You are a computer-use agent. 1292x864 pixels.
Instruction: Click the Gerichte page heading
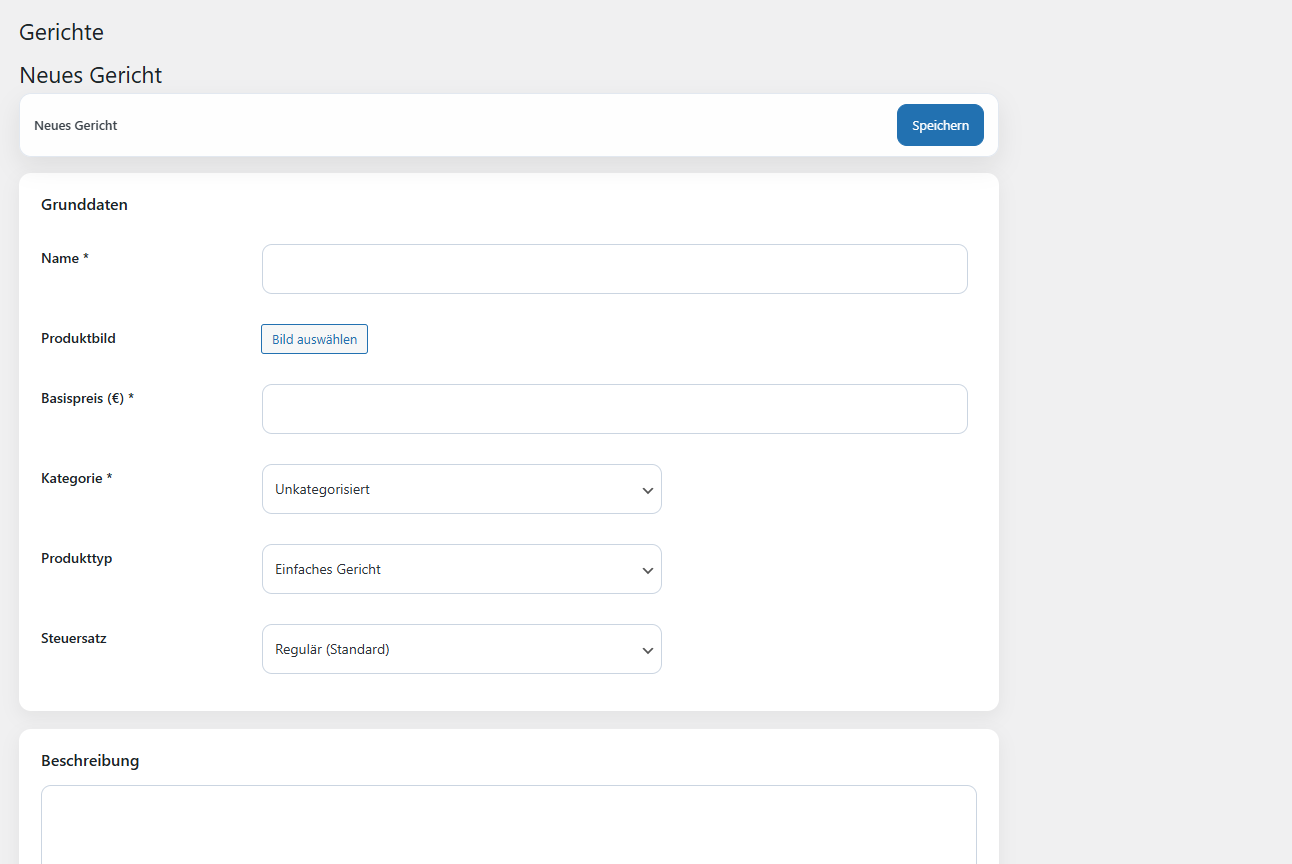61,32
